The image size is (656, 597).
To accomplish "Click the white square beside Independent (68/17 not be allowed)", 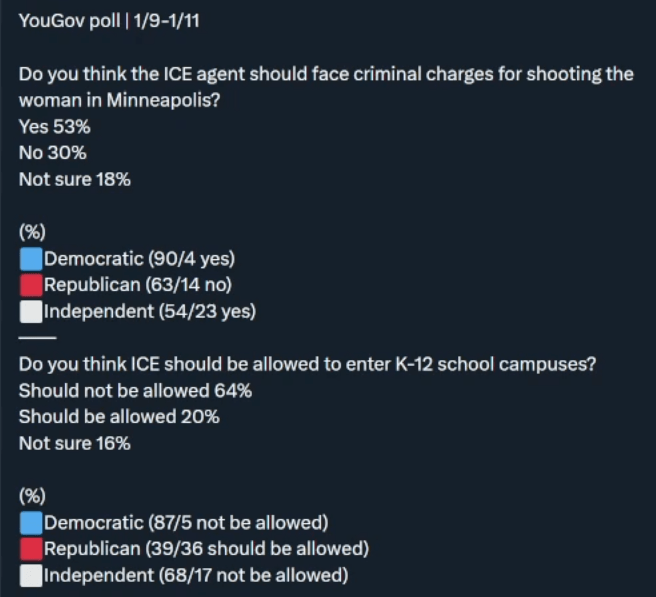I will [31, 574].
